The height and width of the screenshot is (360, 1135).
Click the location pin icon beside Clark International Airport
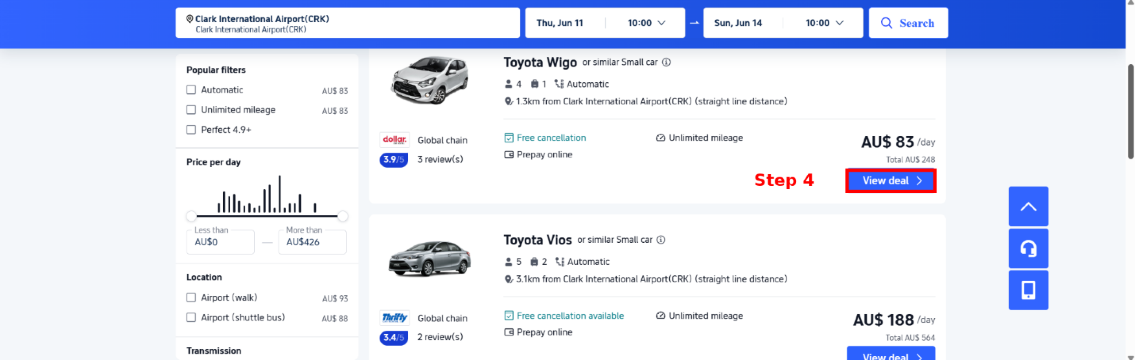(190, 19)
